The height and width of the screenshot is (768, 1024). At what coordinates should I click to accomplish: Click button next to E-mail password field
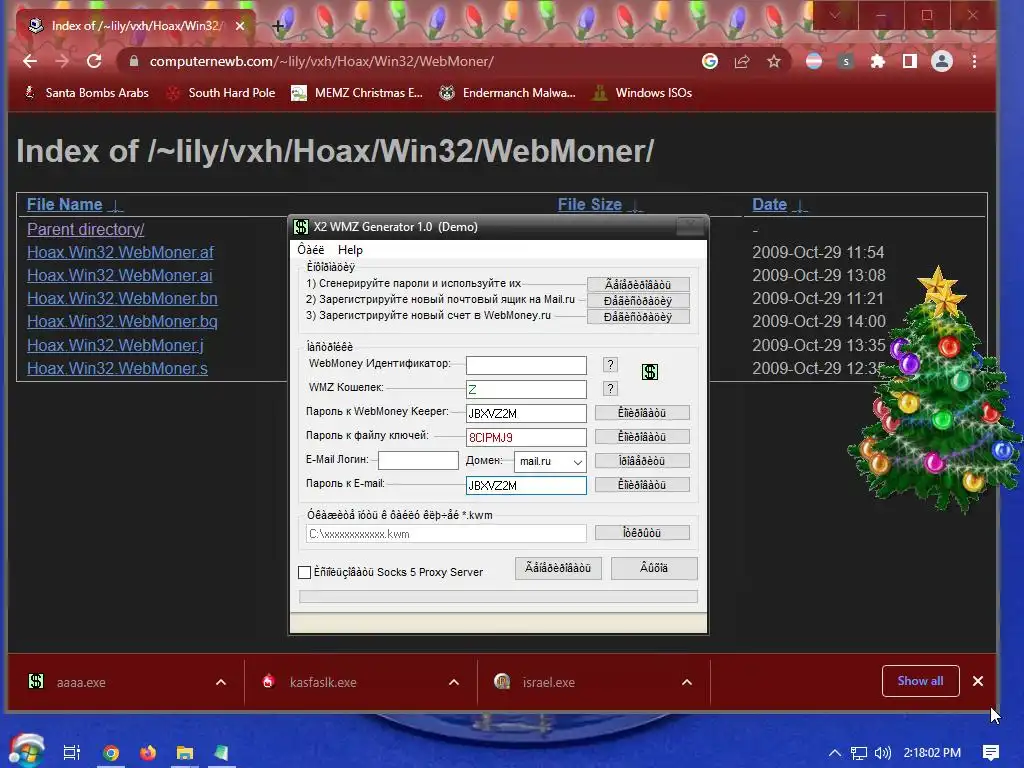coord(642,485)
